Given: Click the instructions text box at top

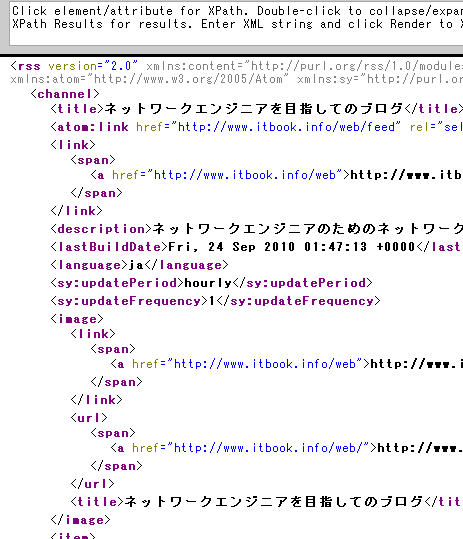Looking at the screenshot, I should click(x=236, y=23).
